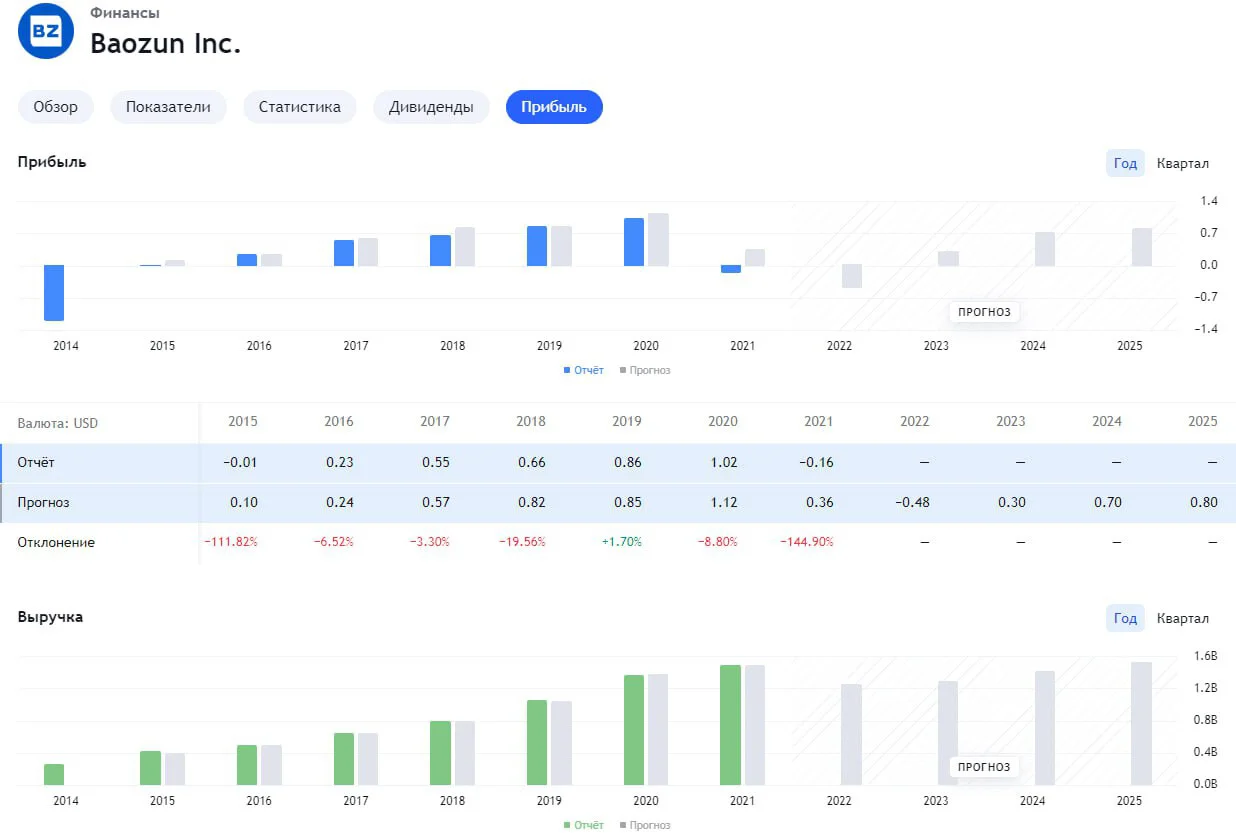Image resolution: width=1236 pixels, height=833 pixels.
Task: Select Год in the Прибыль chart
Action: click(x=1125, y=163)
